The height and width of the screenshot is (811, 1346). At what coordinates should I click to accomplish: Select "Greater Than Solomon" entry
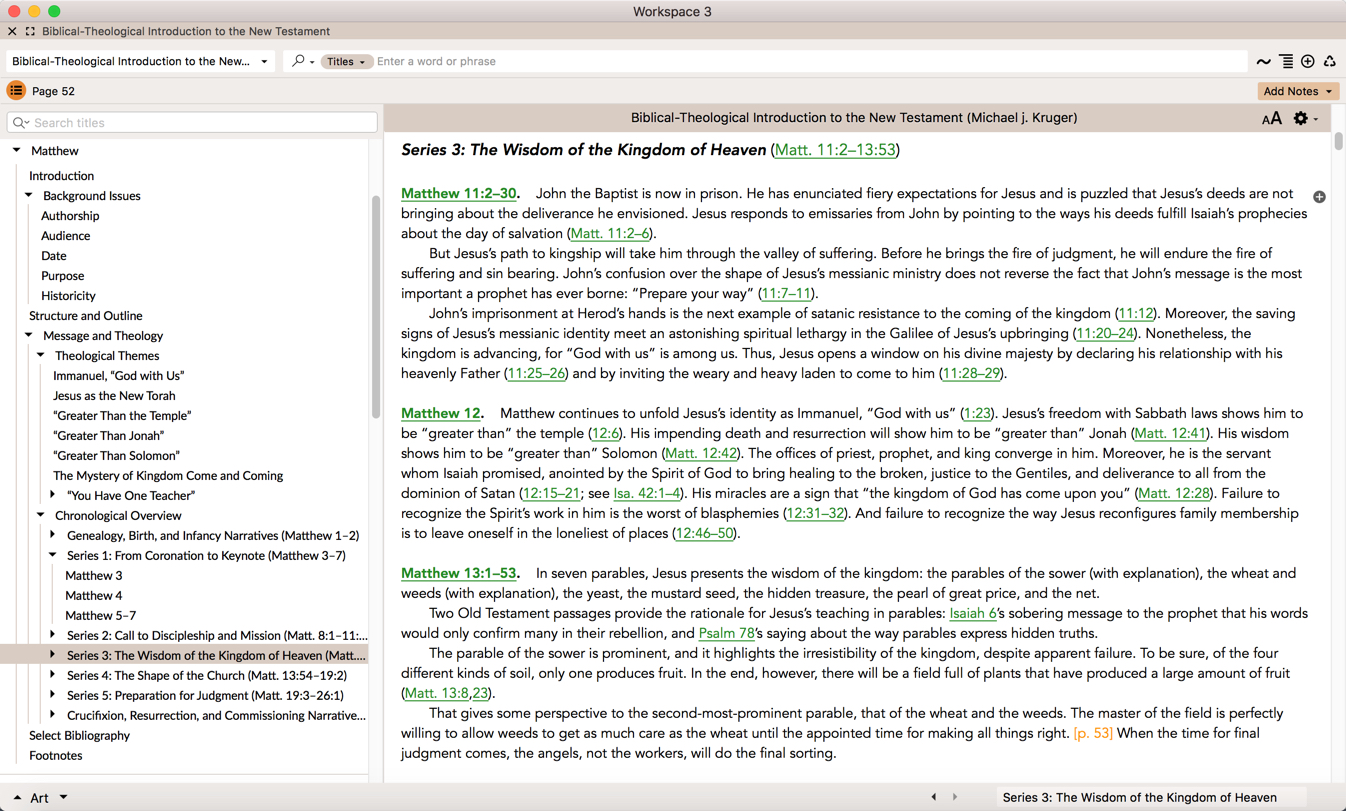[x=116, y=456]
